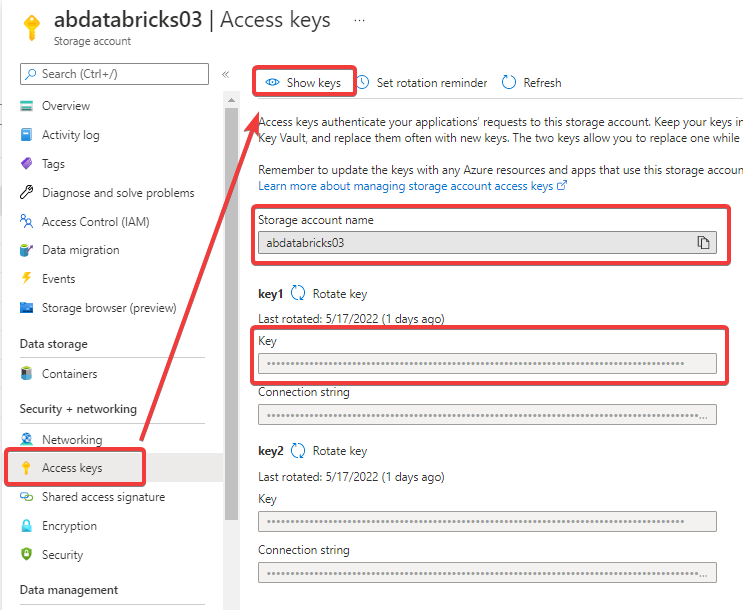Click Set rotation reminder
This screenshot has height=610, width=743.
422,82
